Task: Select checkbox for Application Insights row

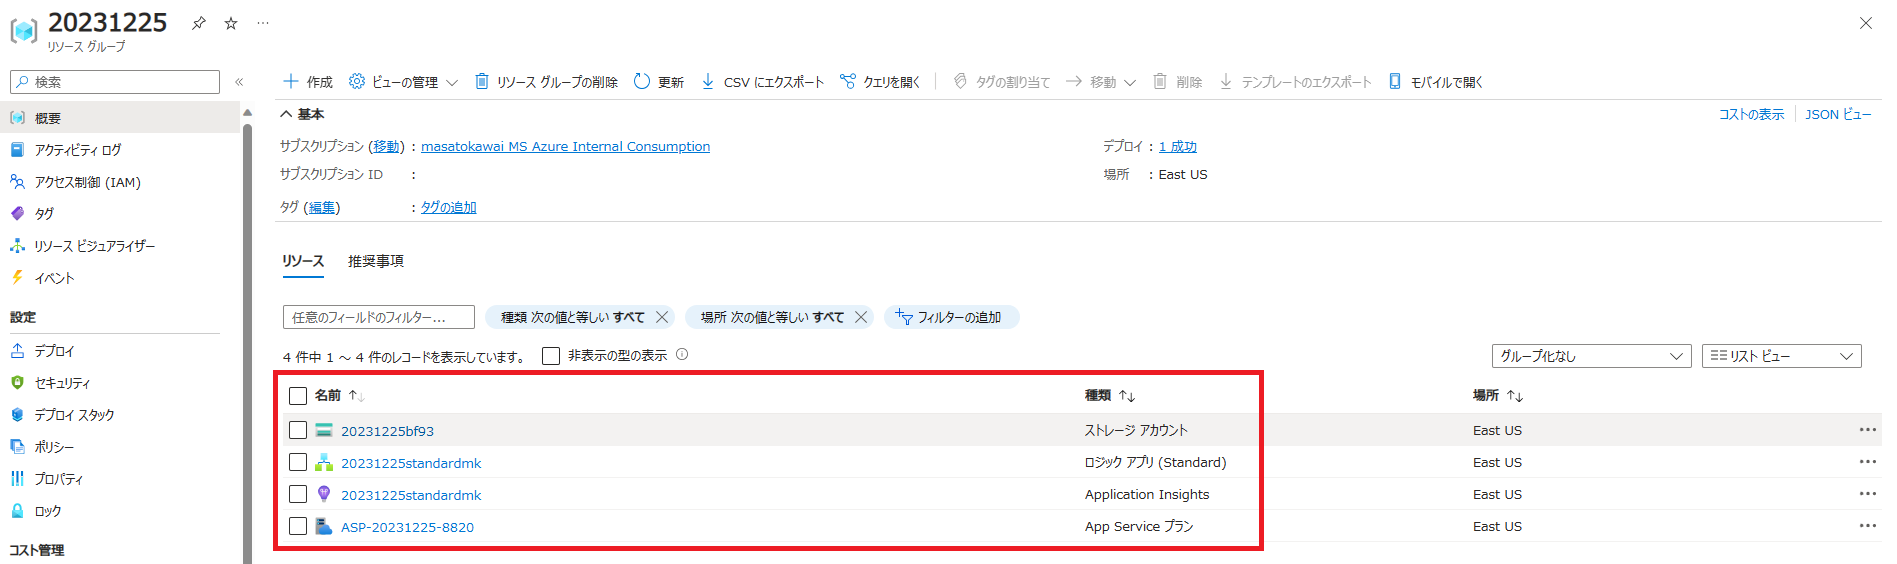Action: [298, 494]
